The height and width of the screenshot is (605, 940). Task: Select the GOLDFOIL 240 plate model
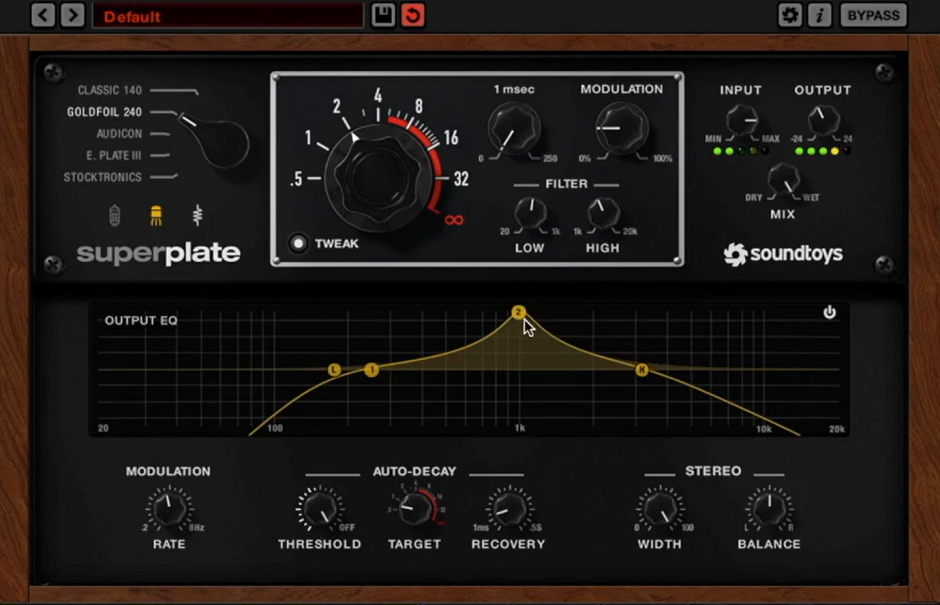coord(104,112)
